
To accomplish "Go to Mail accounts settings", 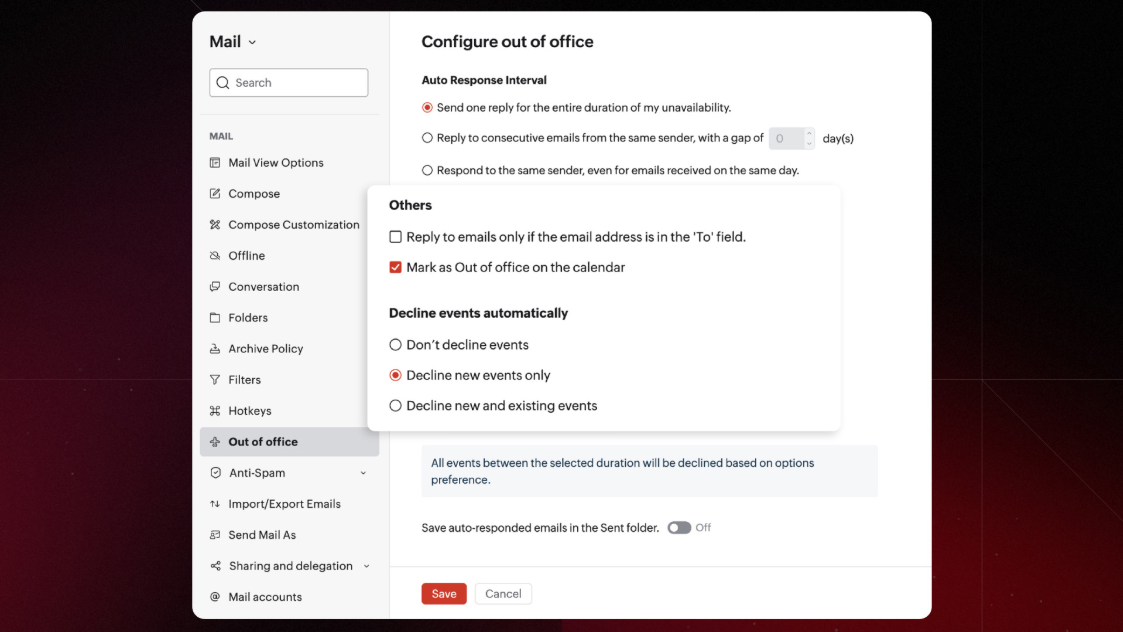I will tap(264, 597).
